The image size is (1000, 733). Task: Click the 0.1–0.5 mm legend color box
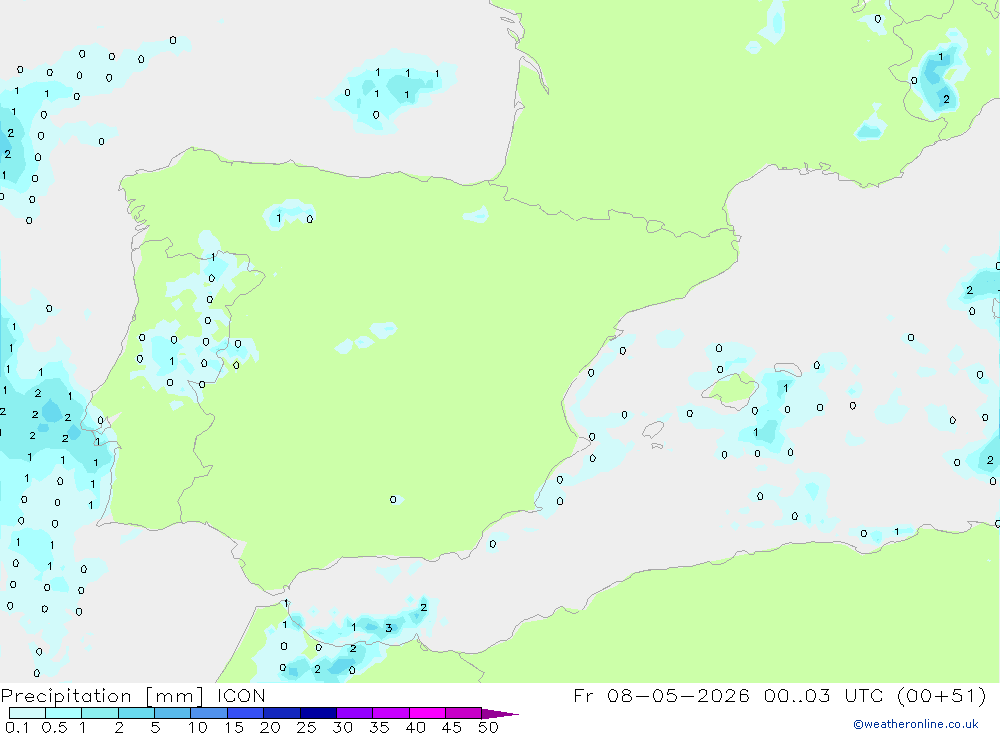click(27, 713)
